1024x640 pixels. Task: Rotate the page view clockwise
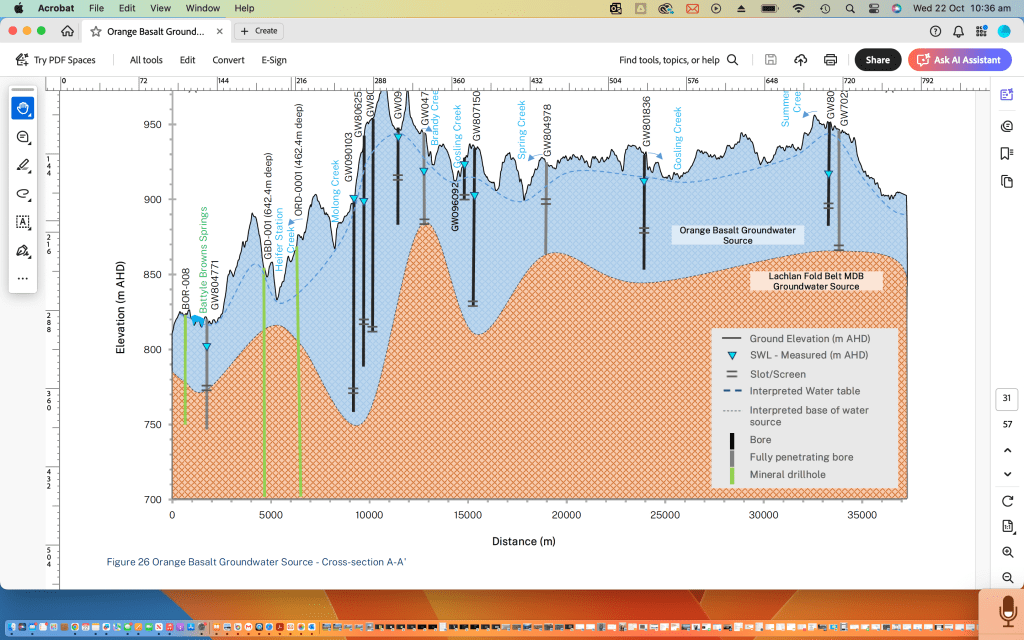coord(1006,500)
